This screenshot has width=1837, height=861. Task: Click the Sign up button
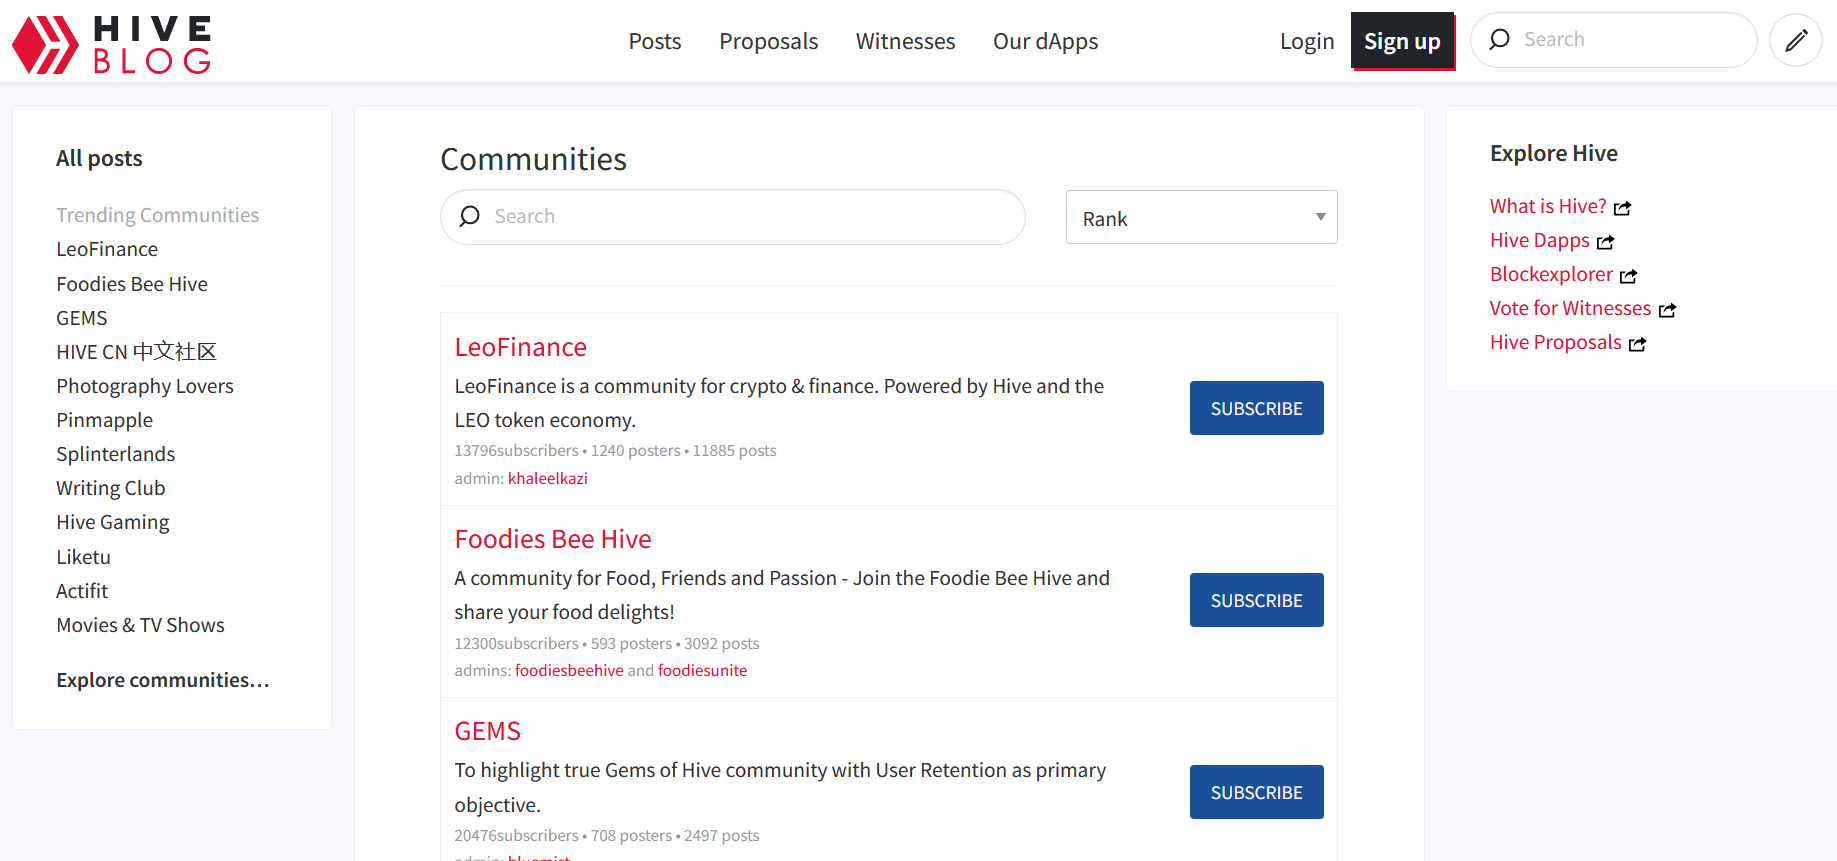pos(1402,41)
